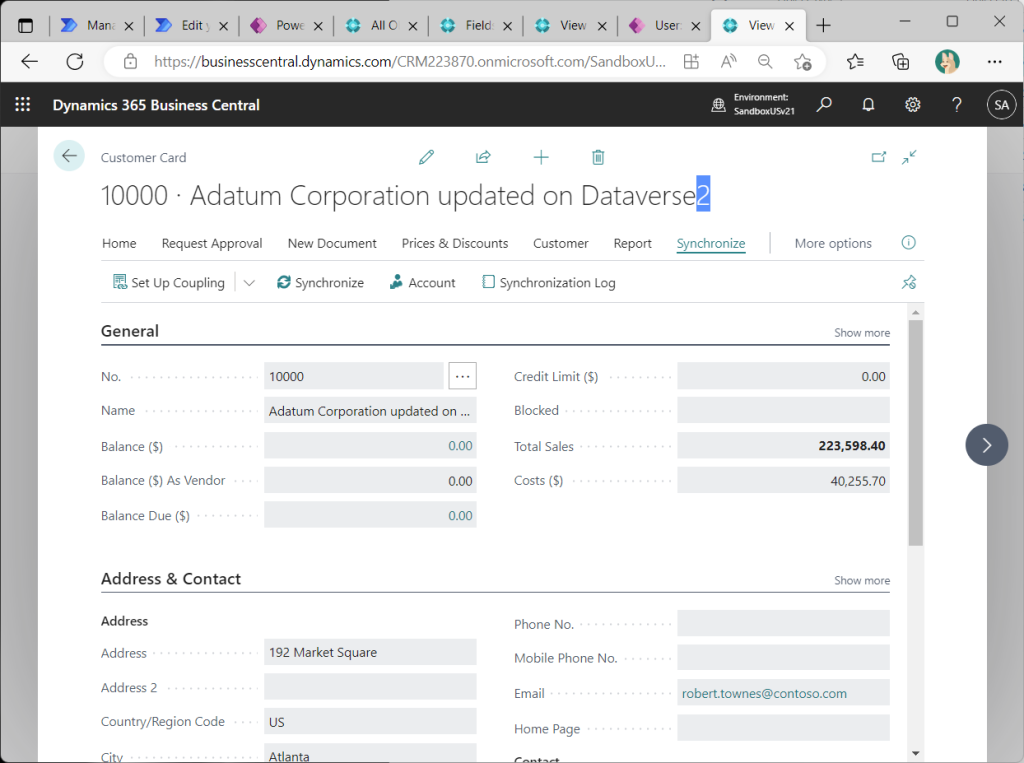Click the browser zoom out magnifier icon
The height and width of the screenshot is (763, 1024).
coord(765,61)
